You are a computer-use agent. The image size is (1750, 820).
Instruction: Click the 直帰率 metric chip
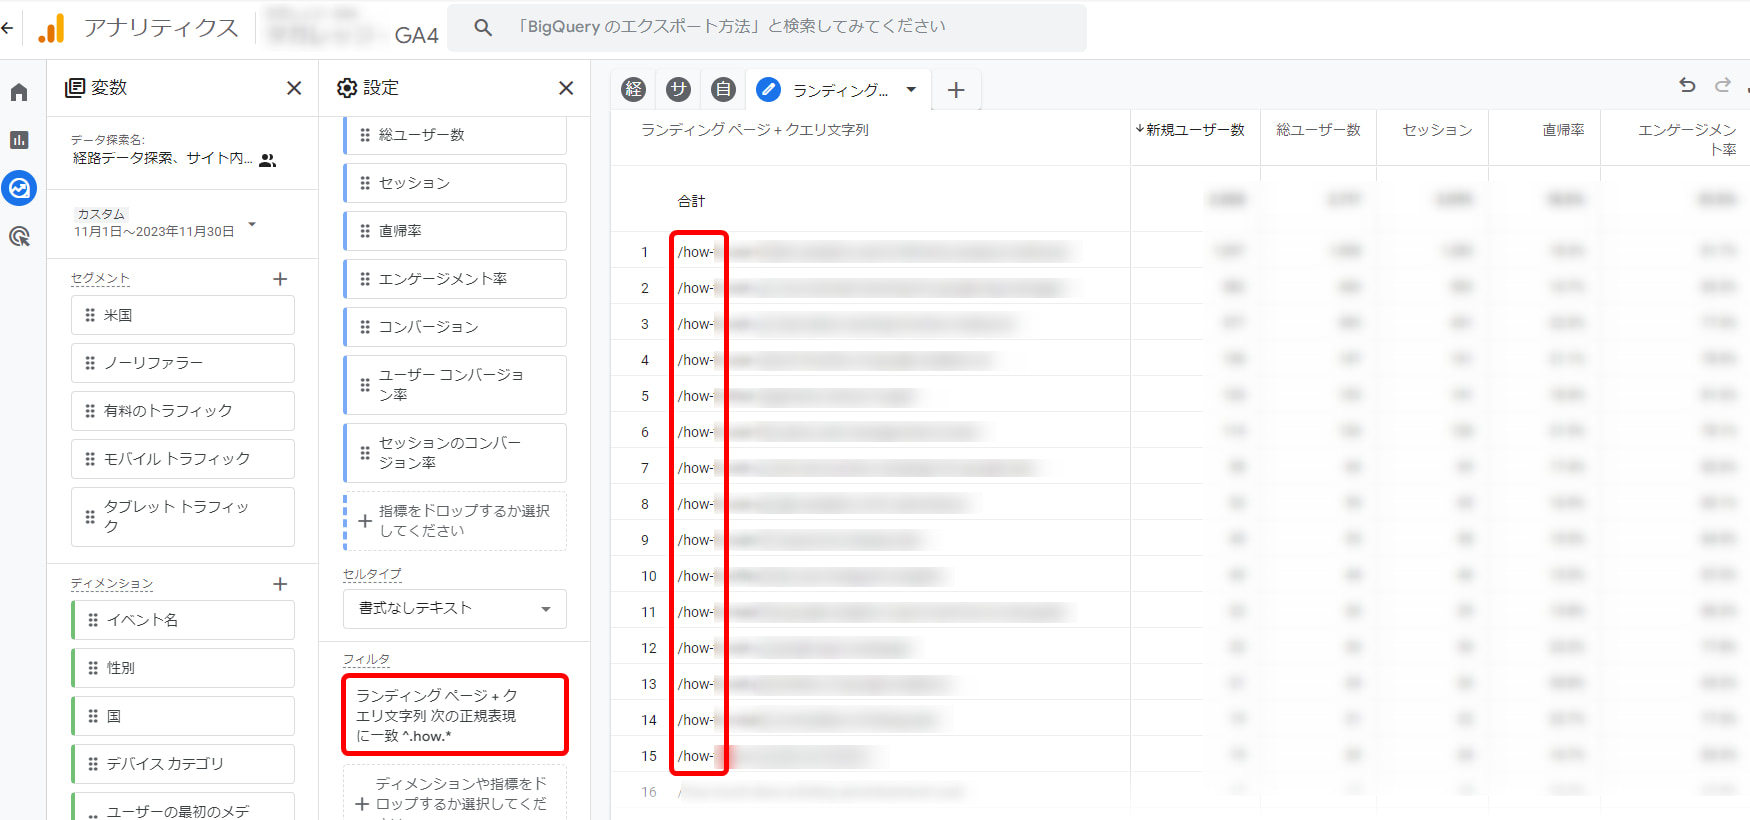pos(455,231)
